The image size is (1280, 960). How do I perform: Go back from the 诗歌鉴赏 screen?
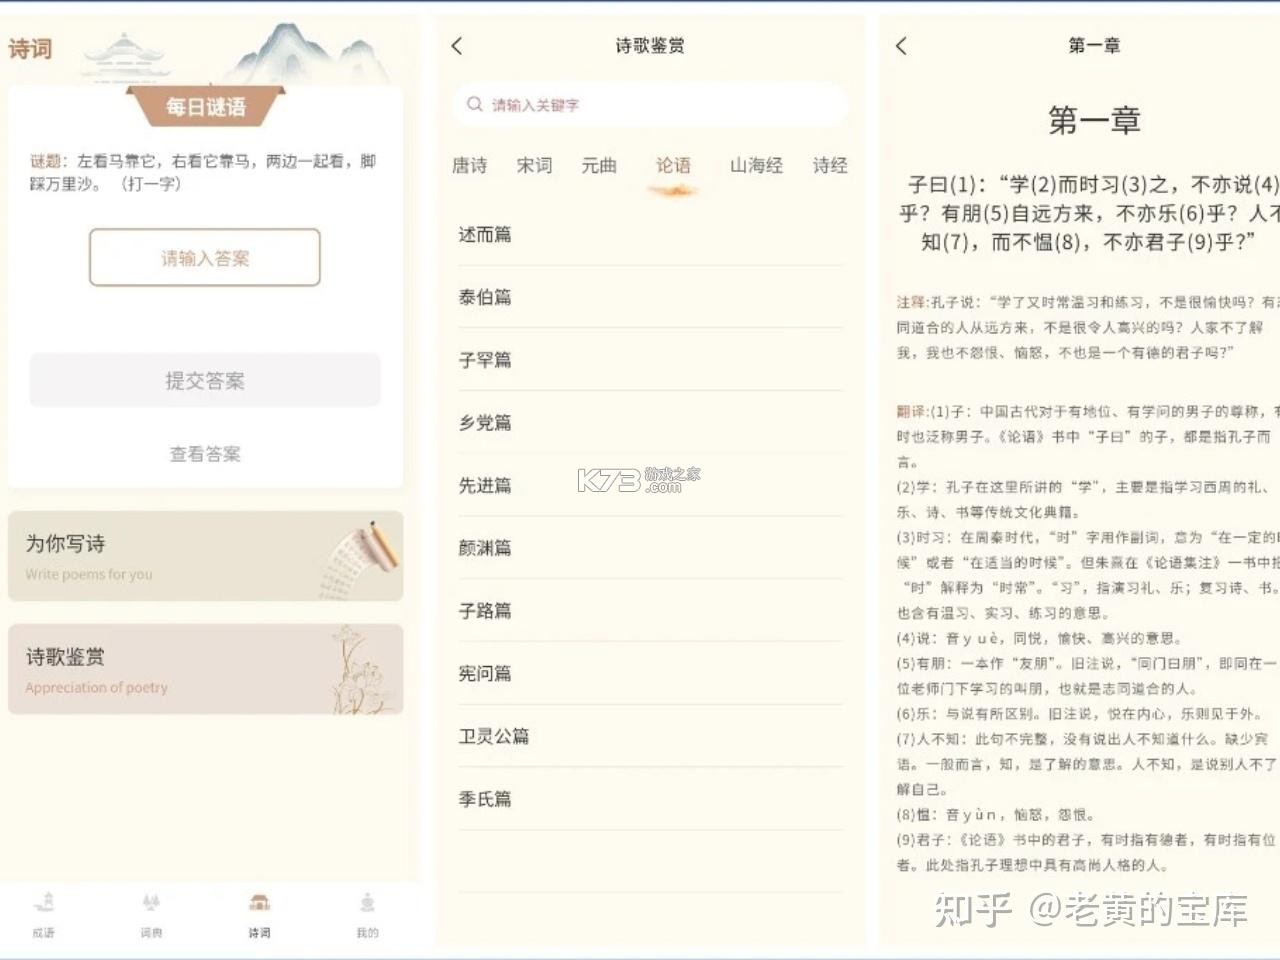pyautogui.click(x=457, y=46)
